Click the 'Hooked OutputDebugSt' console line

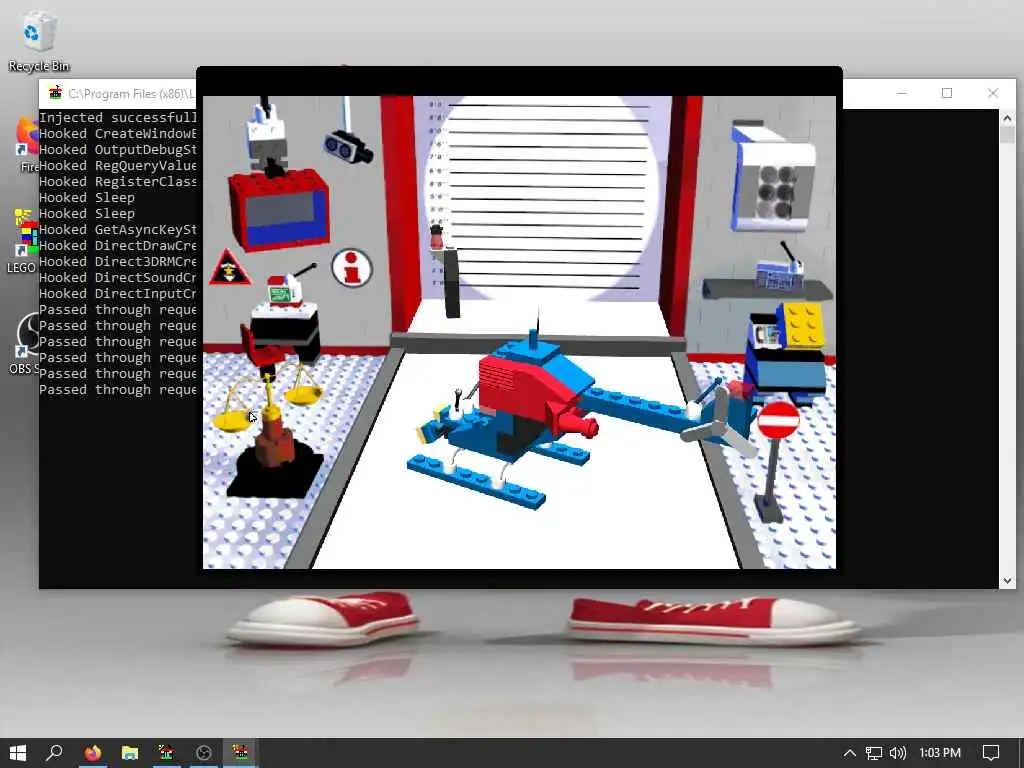coord(118,150)
